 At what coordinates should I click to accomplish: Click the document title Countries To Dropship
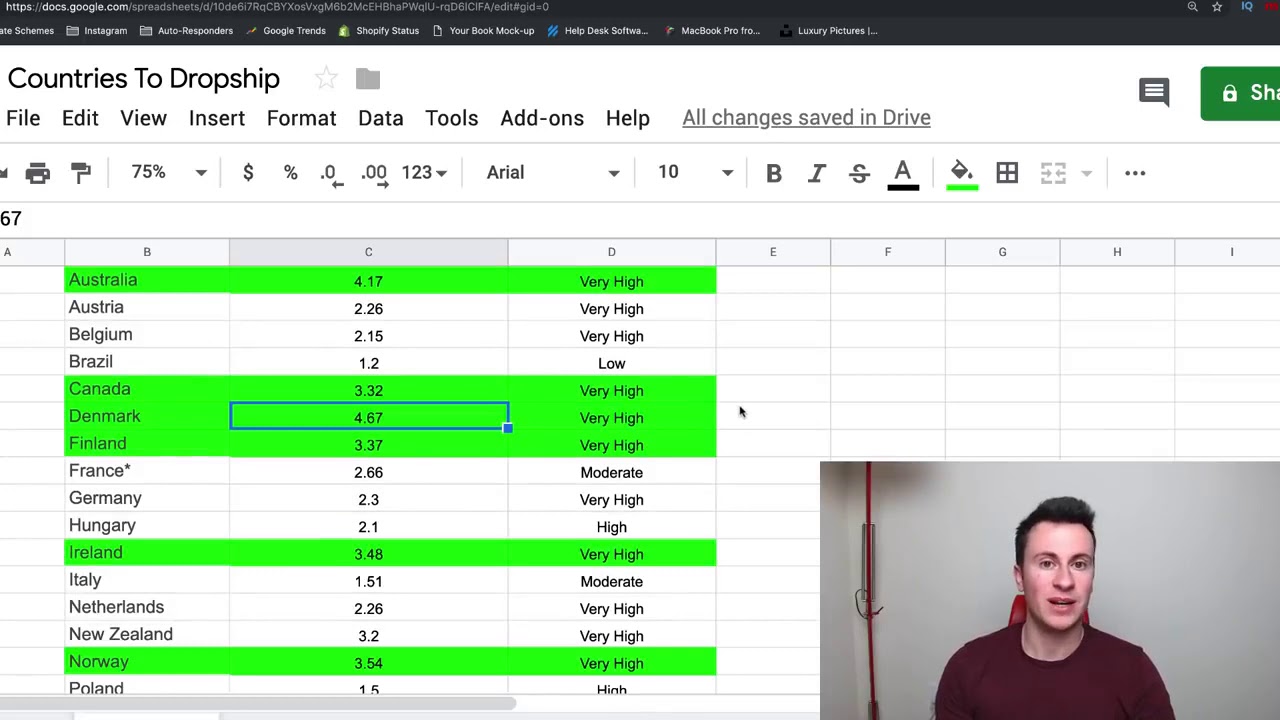coord(143,78)
